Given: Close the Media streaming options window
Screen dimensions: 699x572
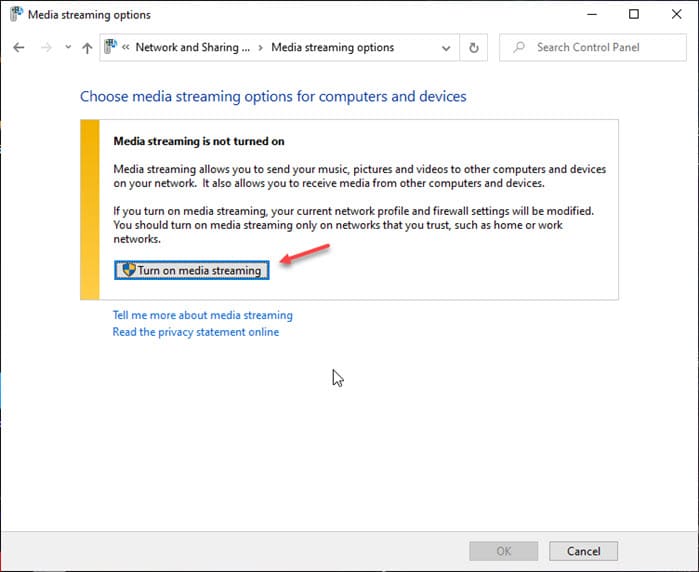Looking at the screenshot, I should point(676,14).
